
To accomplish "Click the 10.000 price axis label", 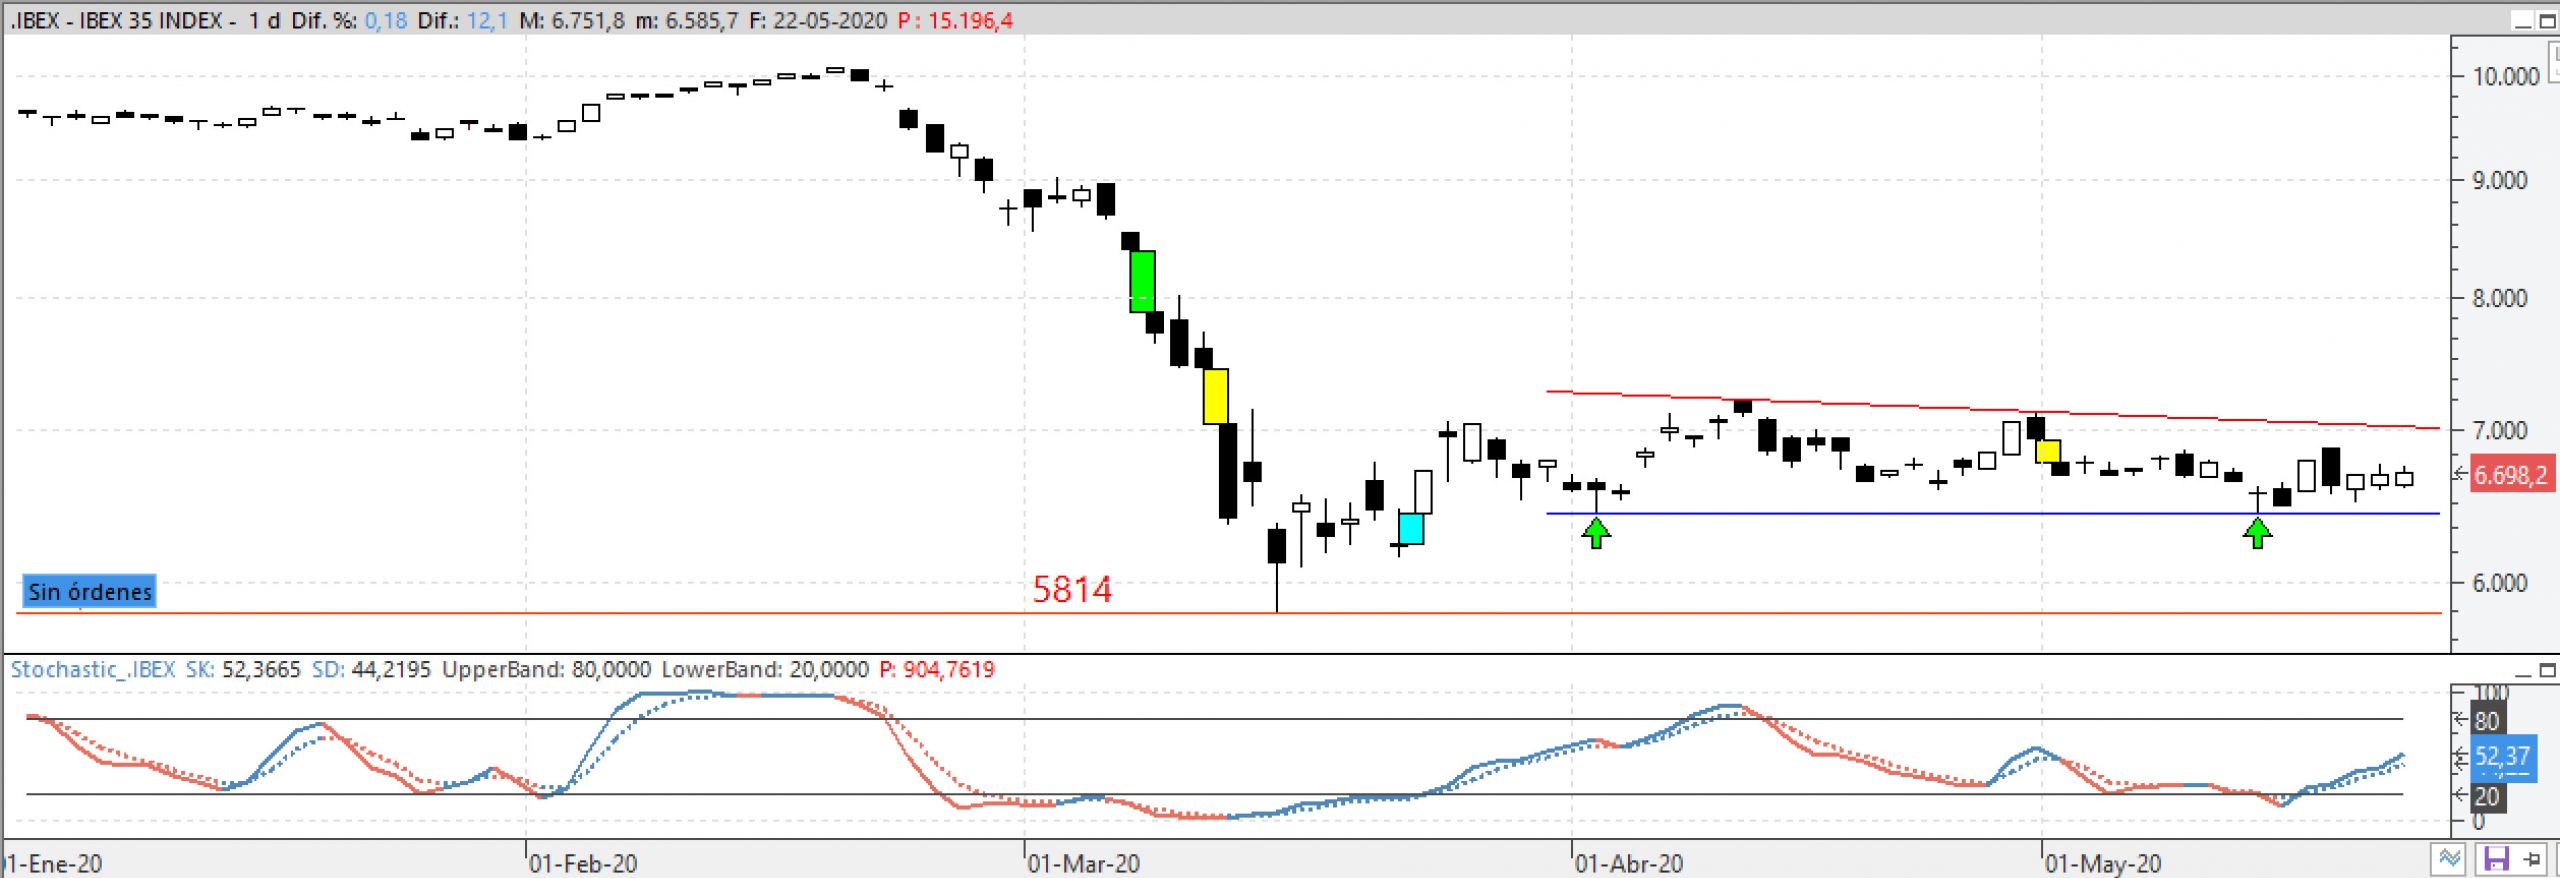I will pyautogui.click(x=2506, y=77).
